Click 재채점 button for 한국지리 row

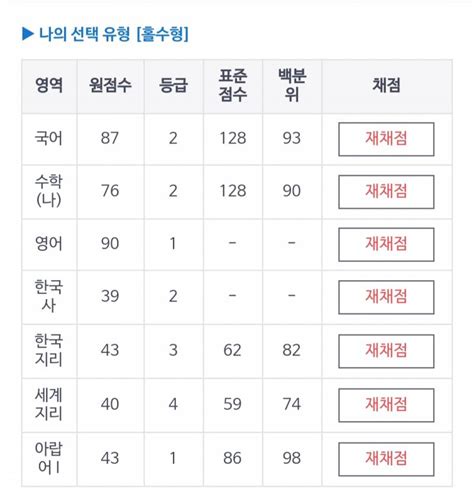click(x=386, y=351)
